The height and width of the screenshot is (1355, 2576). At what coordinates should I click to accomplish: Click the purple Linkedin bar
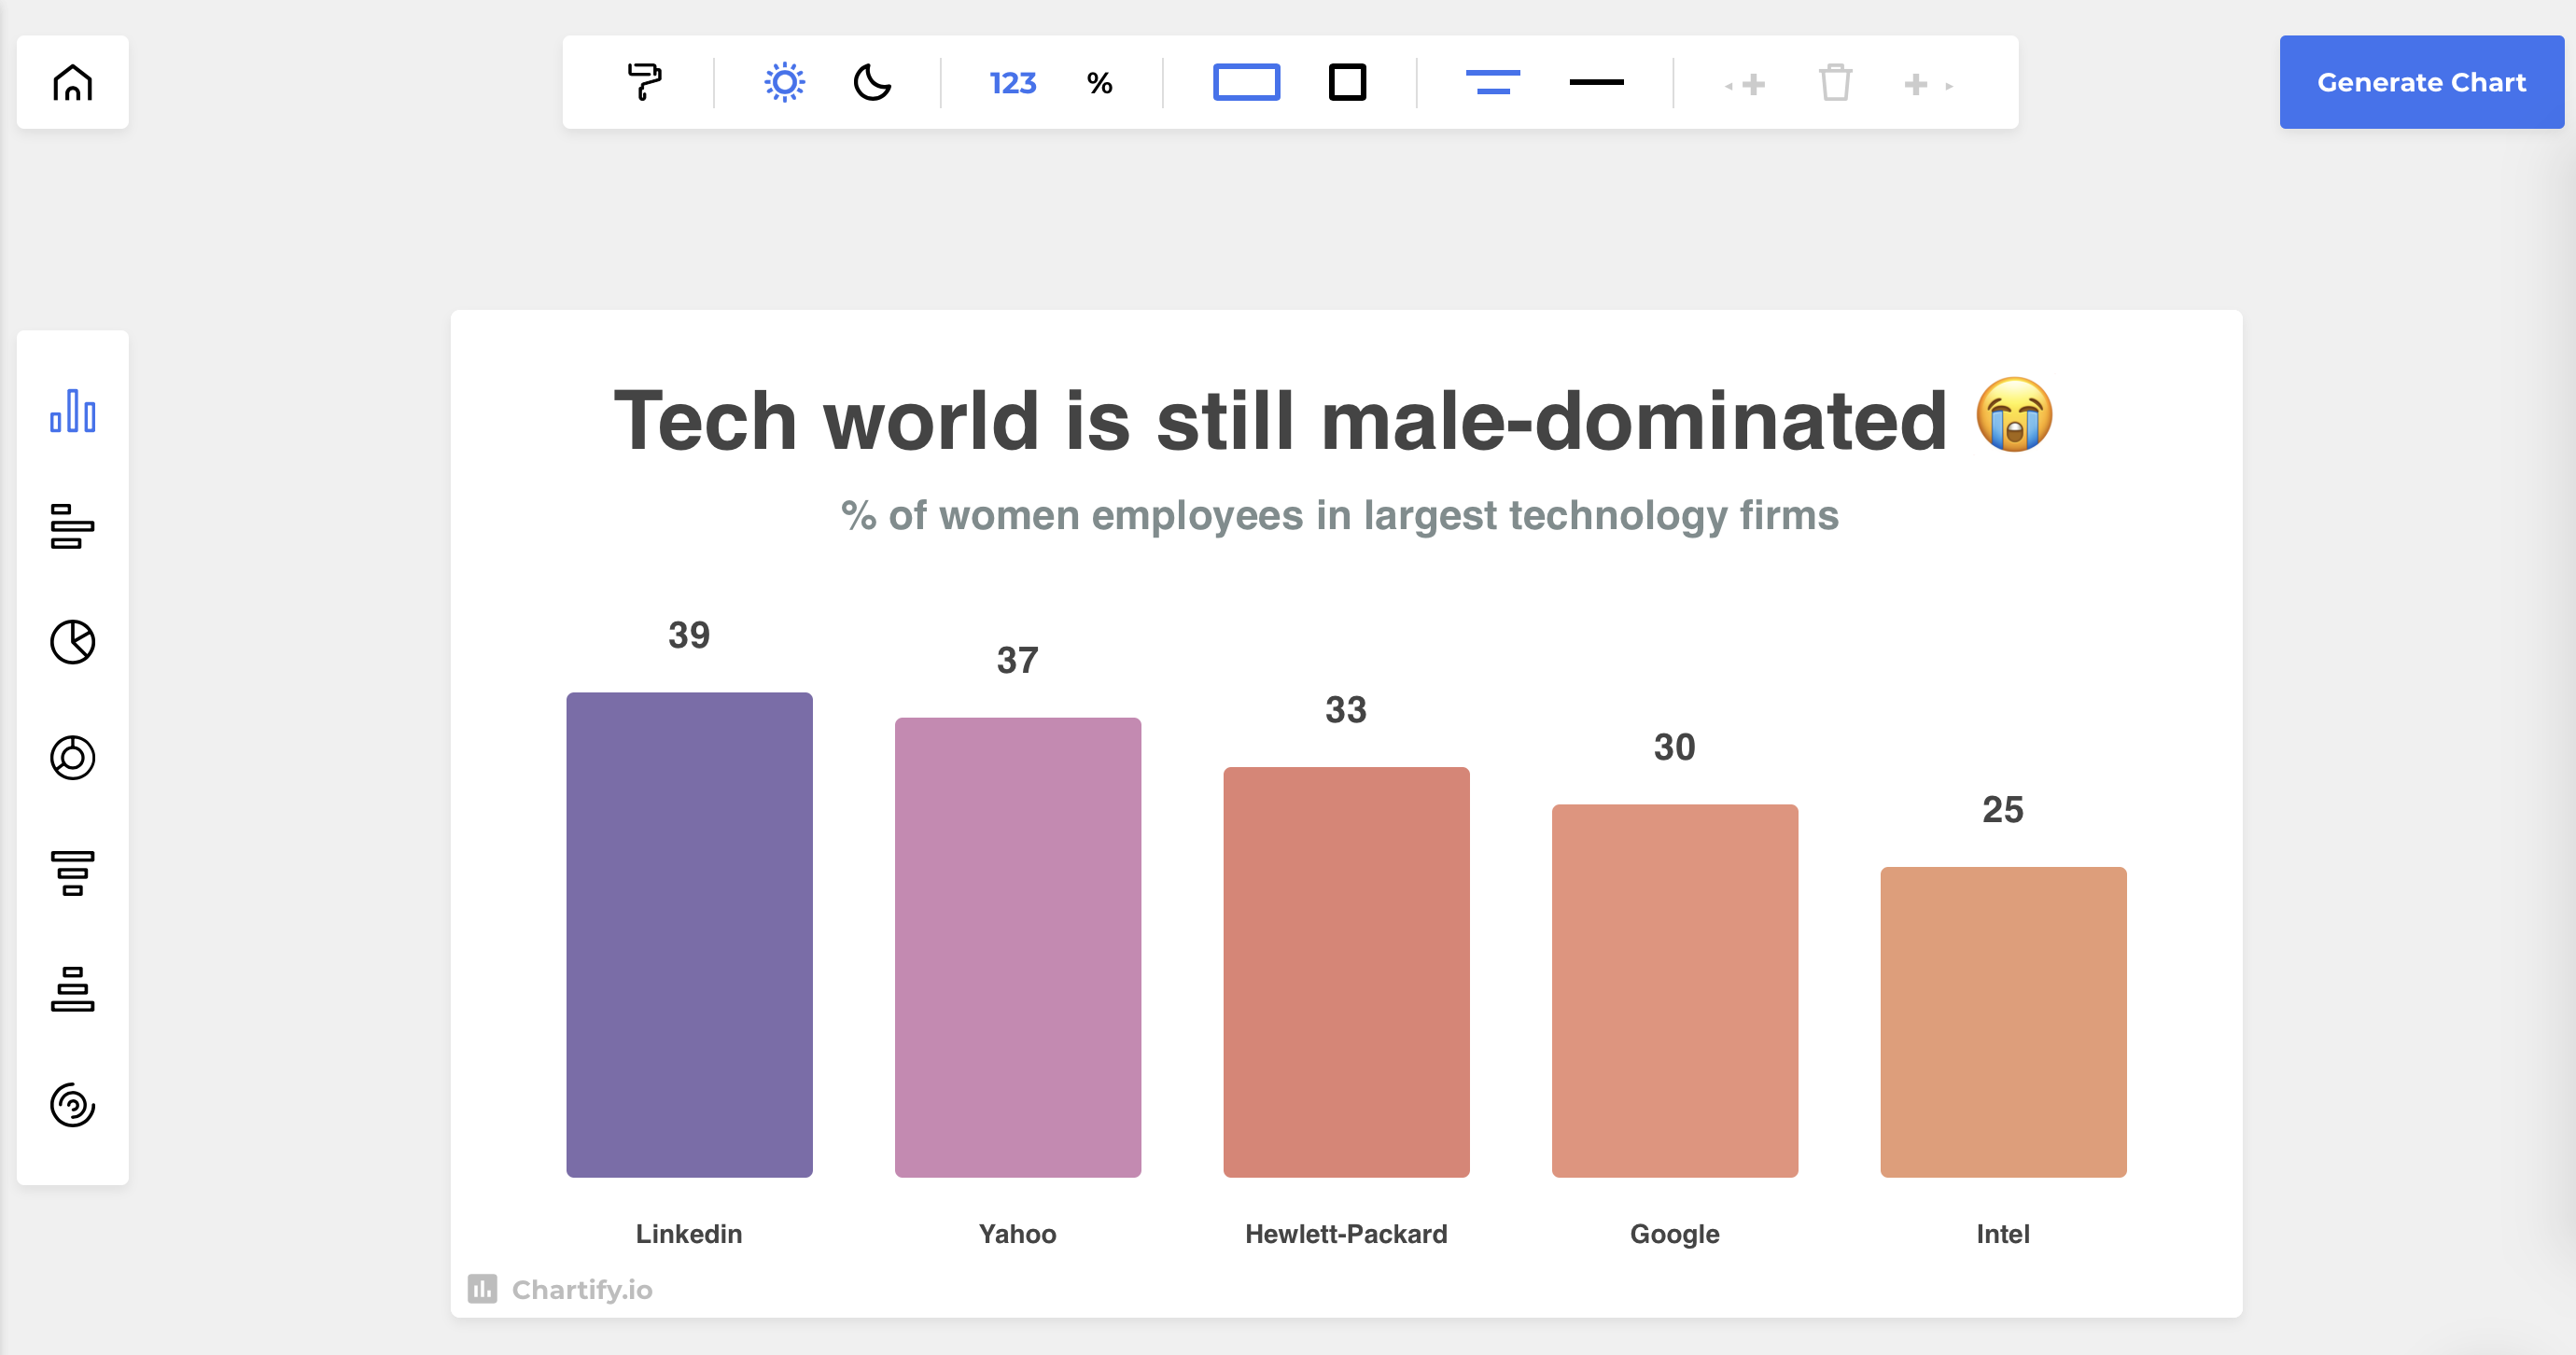pos(689,934)
